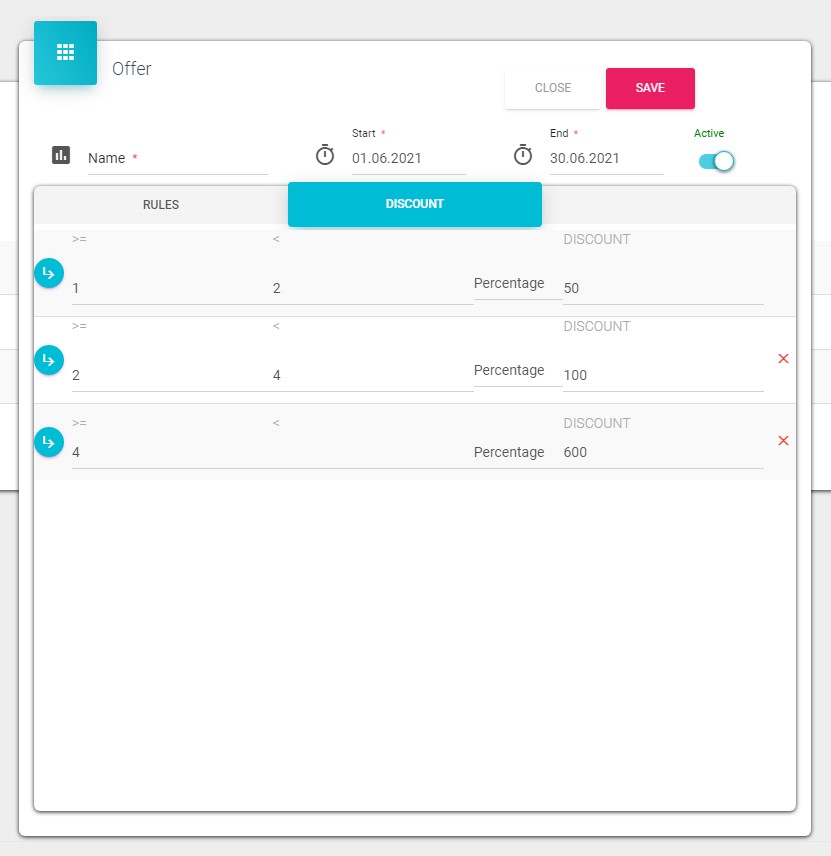Delete the discount row with value 100
831x856 pixels.
coord(783,358)
